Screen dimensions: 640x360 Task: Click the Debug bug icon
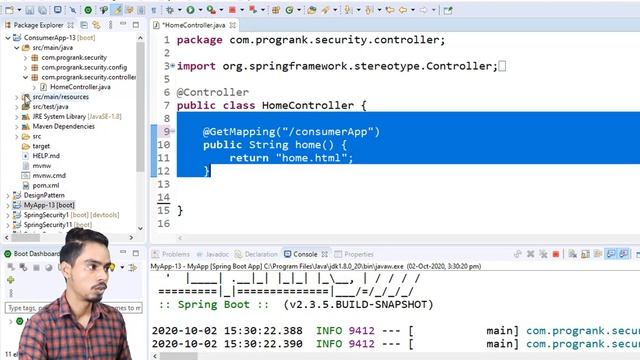(x=169, y=10)
